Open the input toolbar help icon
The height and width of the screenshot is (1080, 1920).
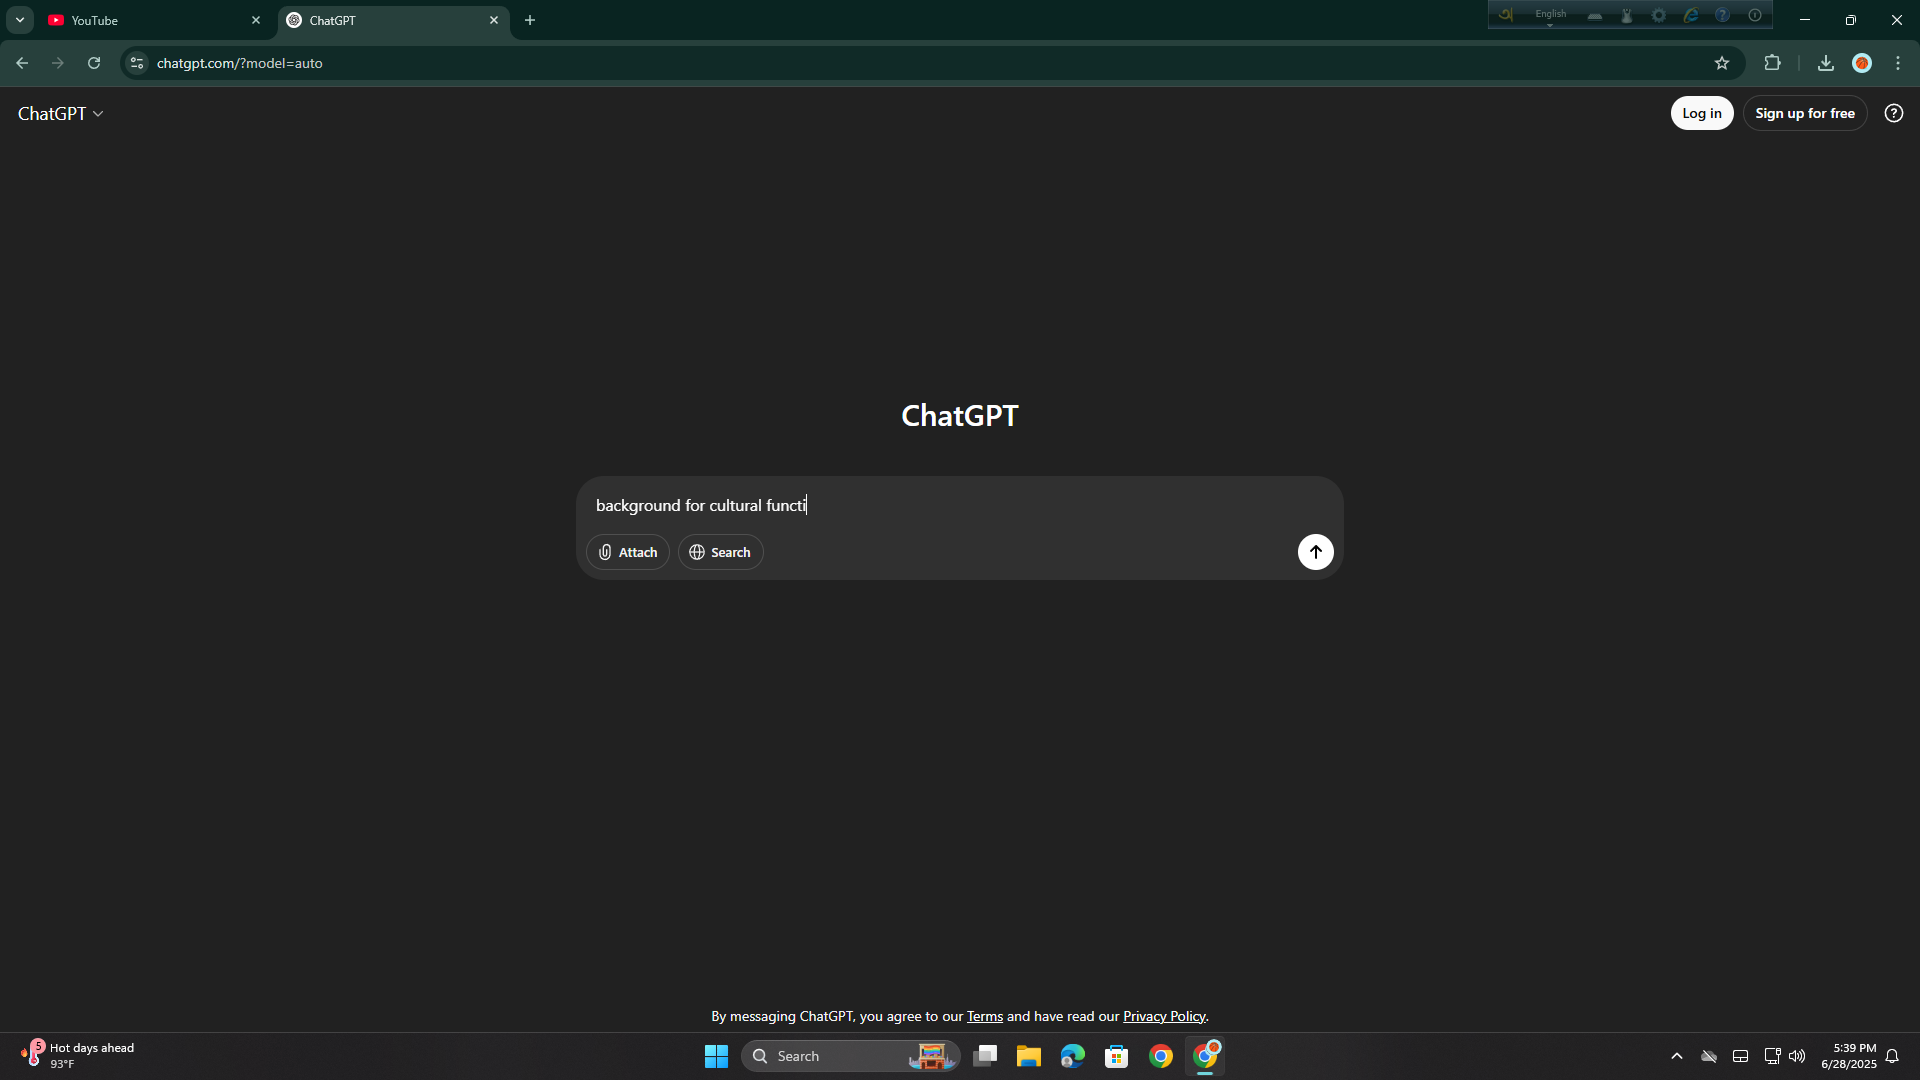1722,16
